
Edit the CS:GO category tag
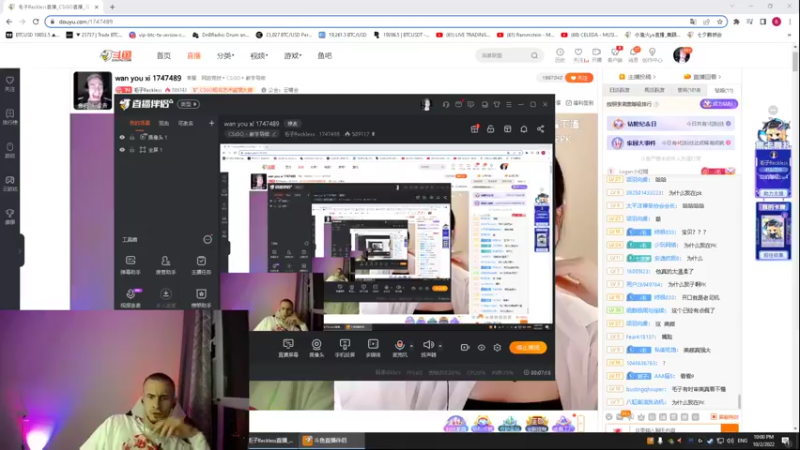point(253,134)
